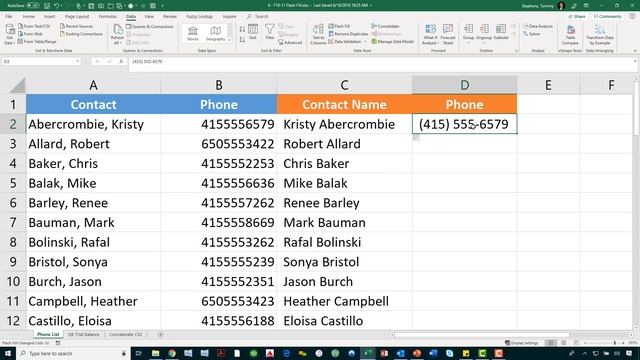Select cell with Allard, Robert
640x360 pixels.
pos(93,144)
